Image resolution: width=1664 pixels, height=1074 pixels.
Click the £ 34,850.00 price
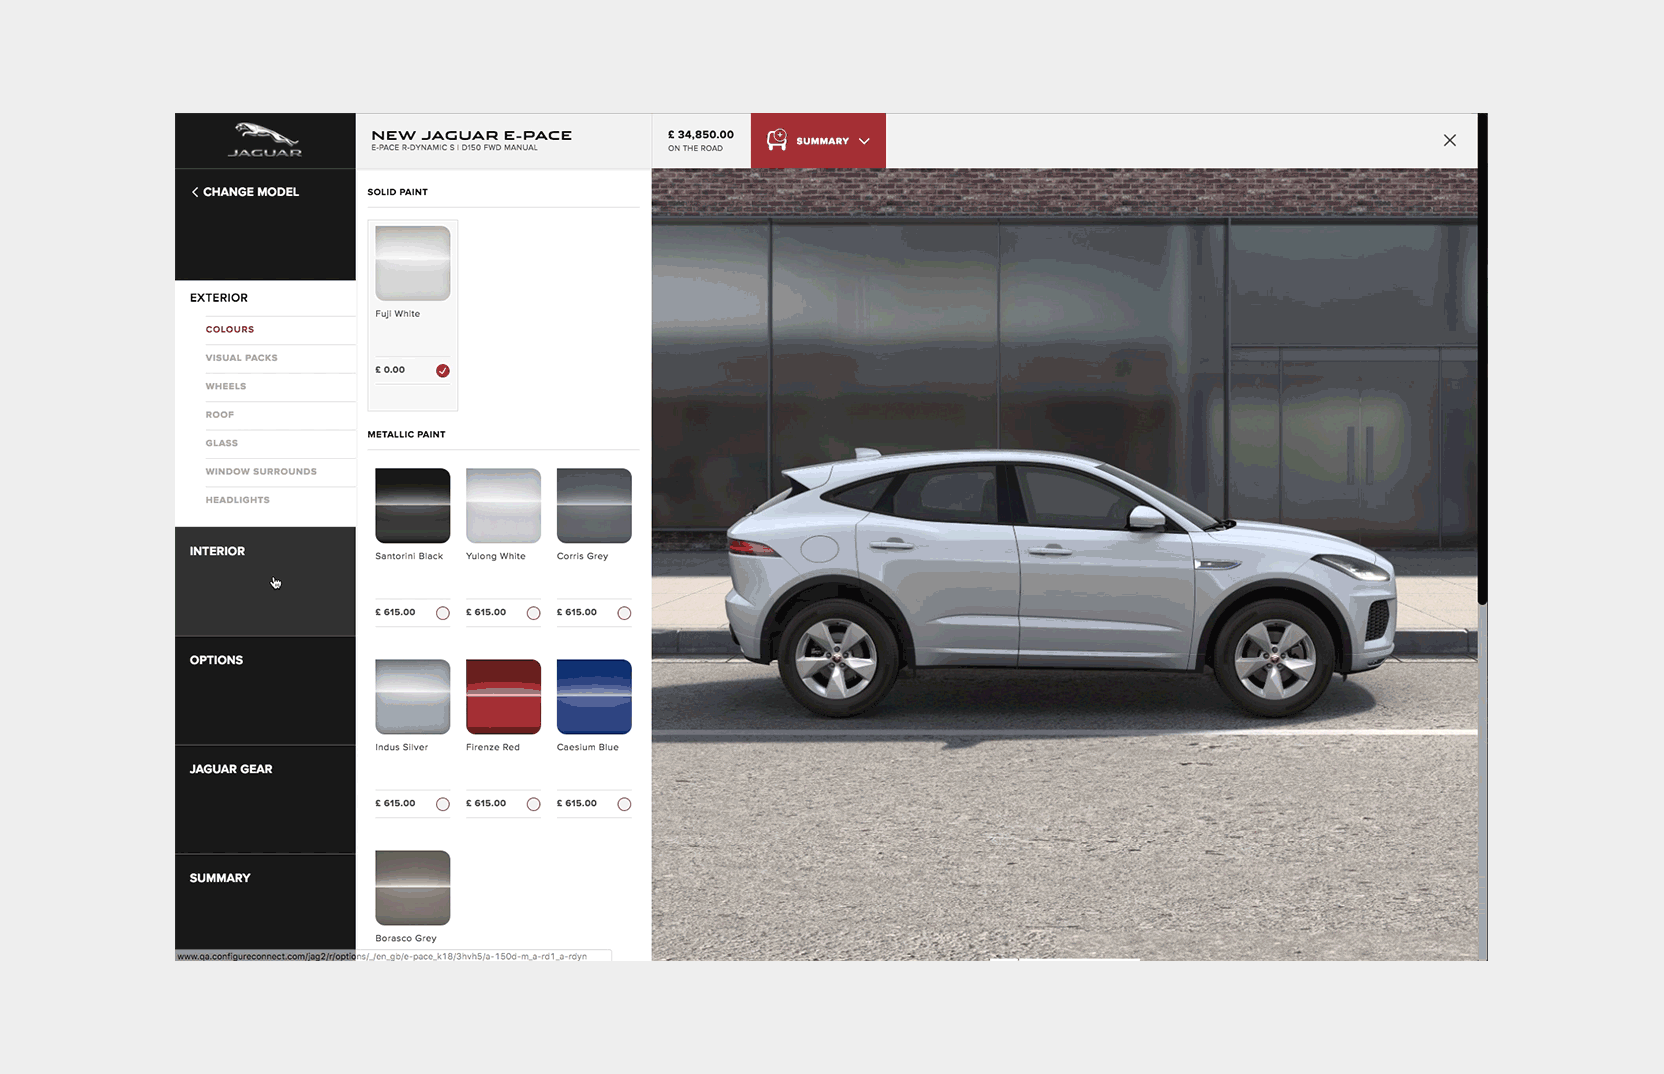pyautogui.click(x=701, y=134)
